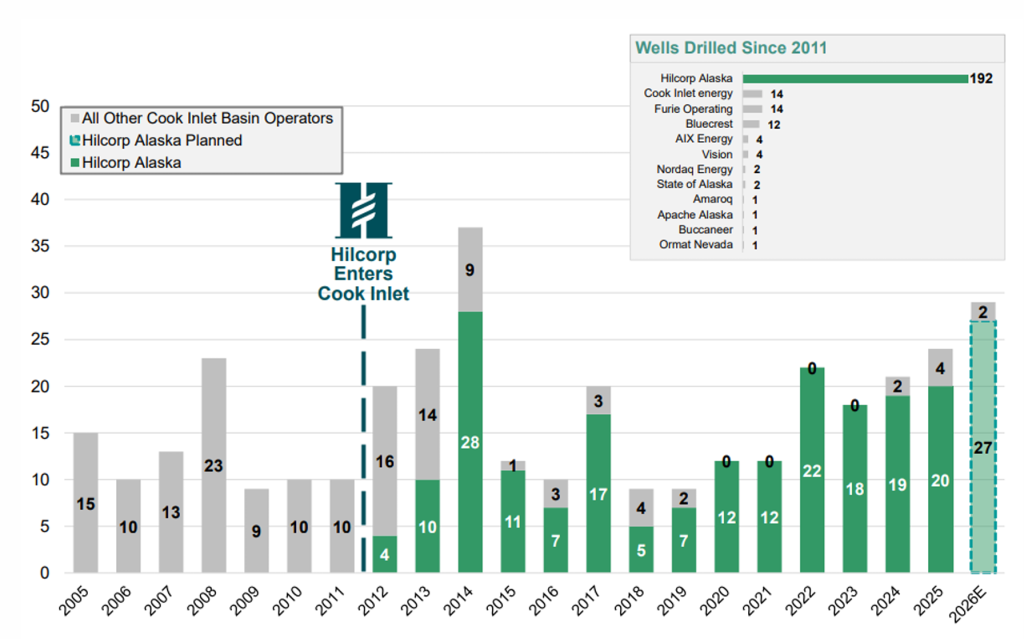Click the 2009 gray bar labeled 9
The height and width of the screenshot is (639, 1024).
(257, 531)
